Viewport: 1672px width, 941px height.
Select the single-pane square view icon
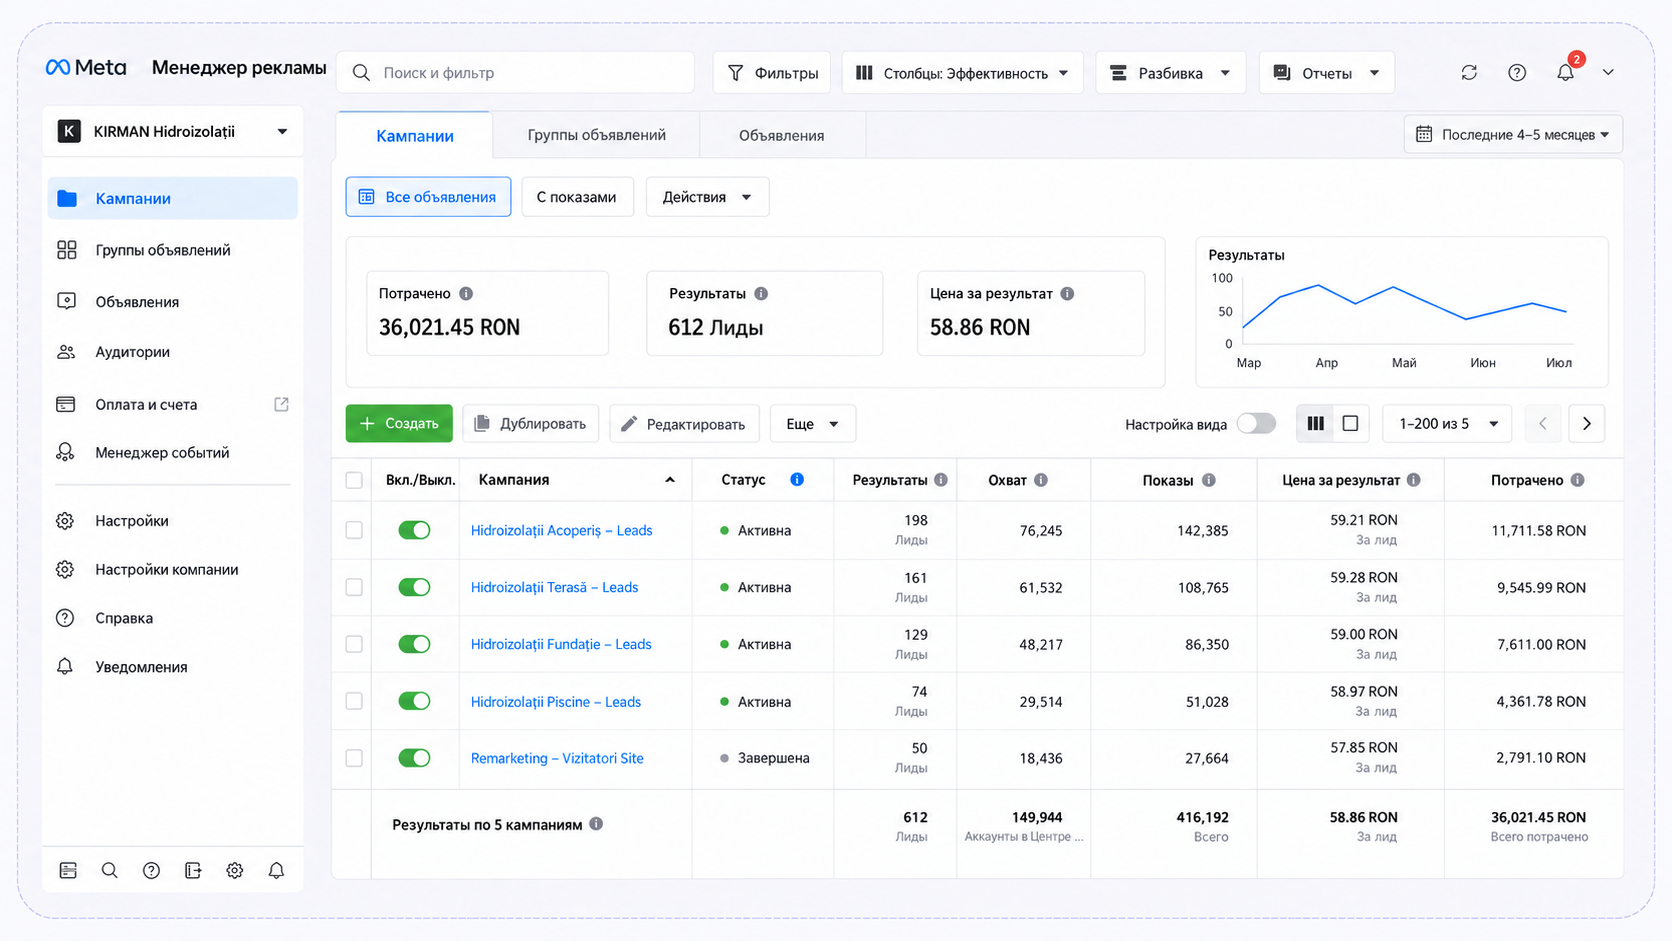(1350, 423)
